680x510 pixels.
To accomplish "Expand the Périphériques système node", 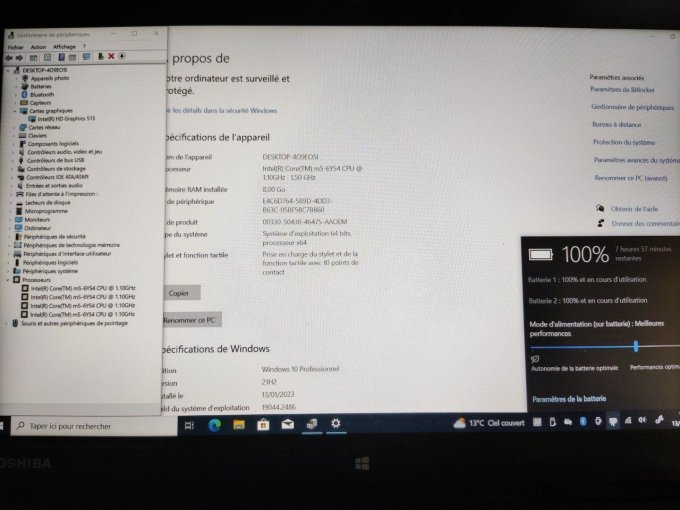I will (x=10, y=271).
